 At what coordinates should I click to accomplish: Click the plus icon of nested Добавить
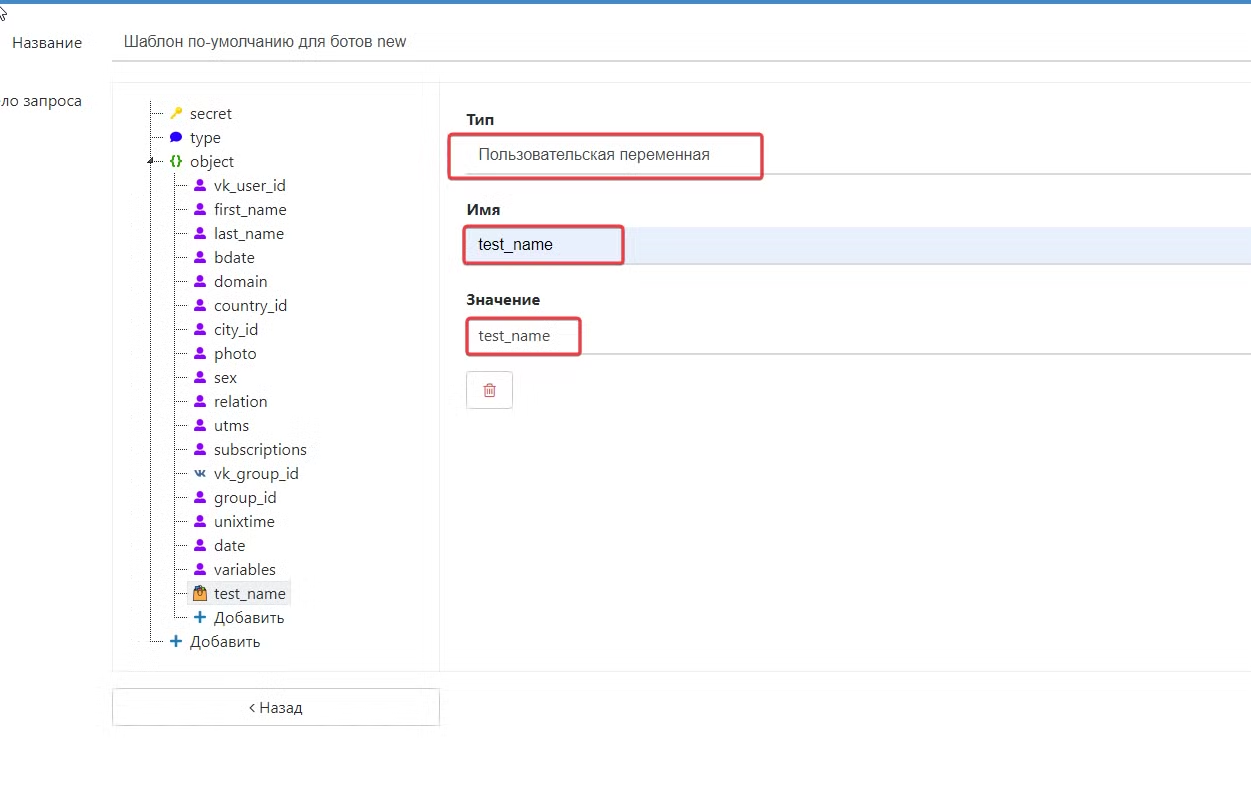pos(200,618)
